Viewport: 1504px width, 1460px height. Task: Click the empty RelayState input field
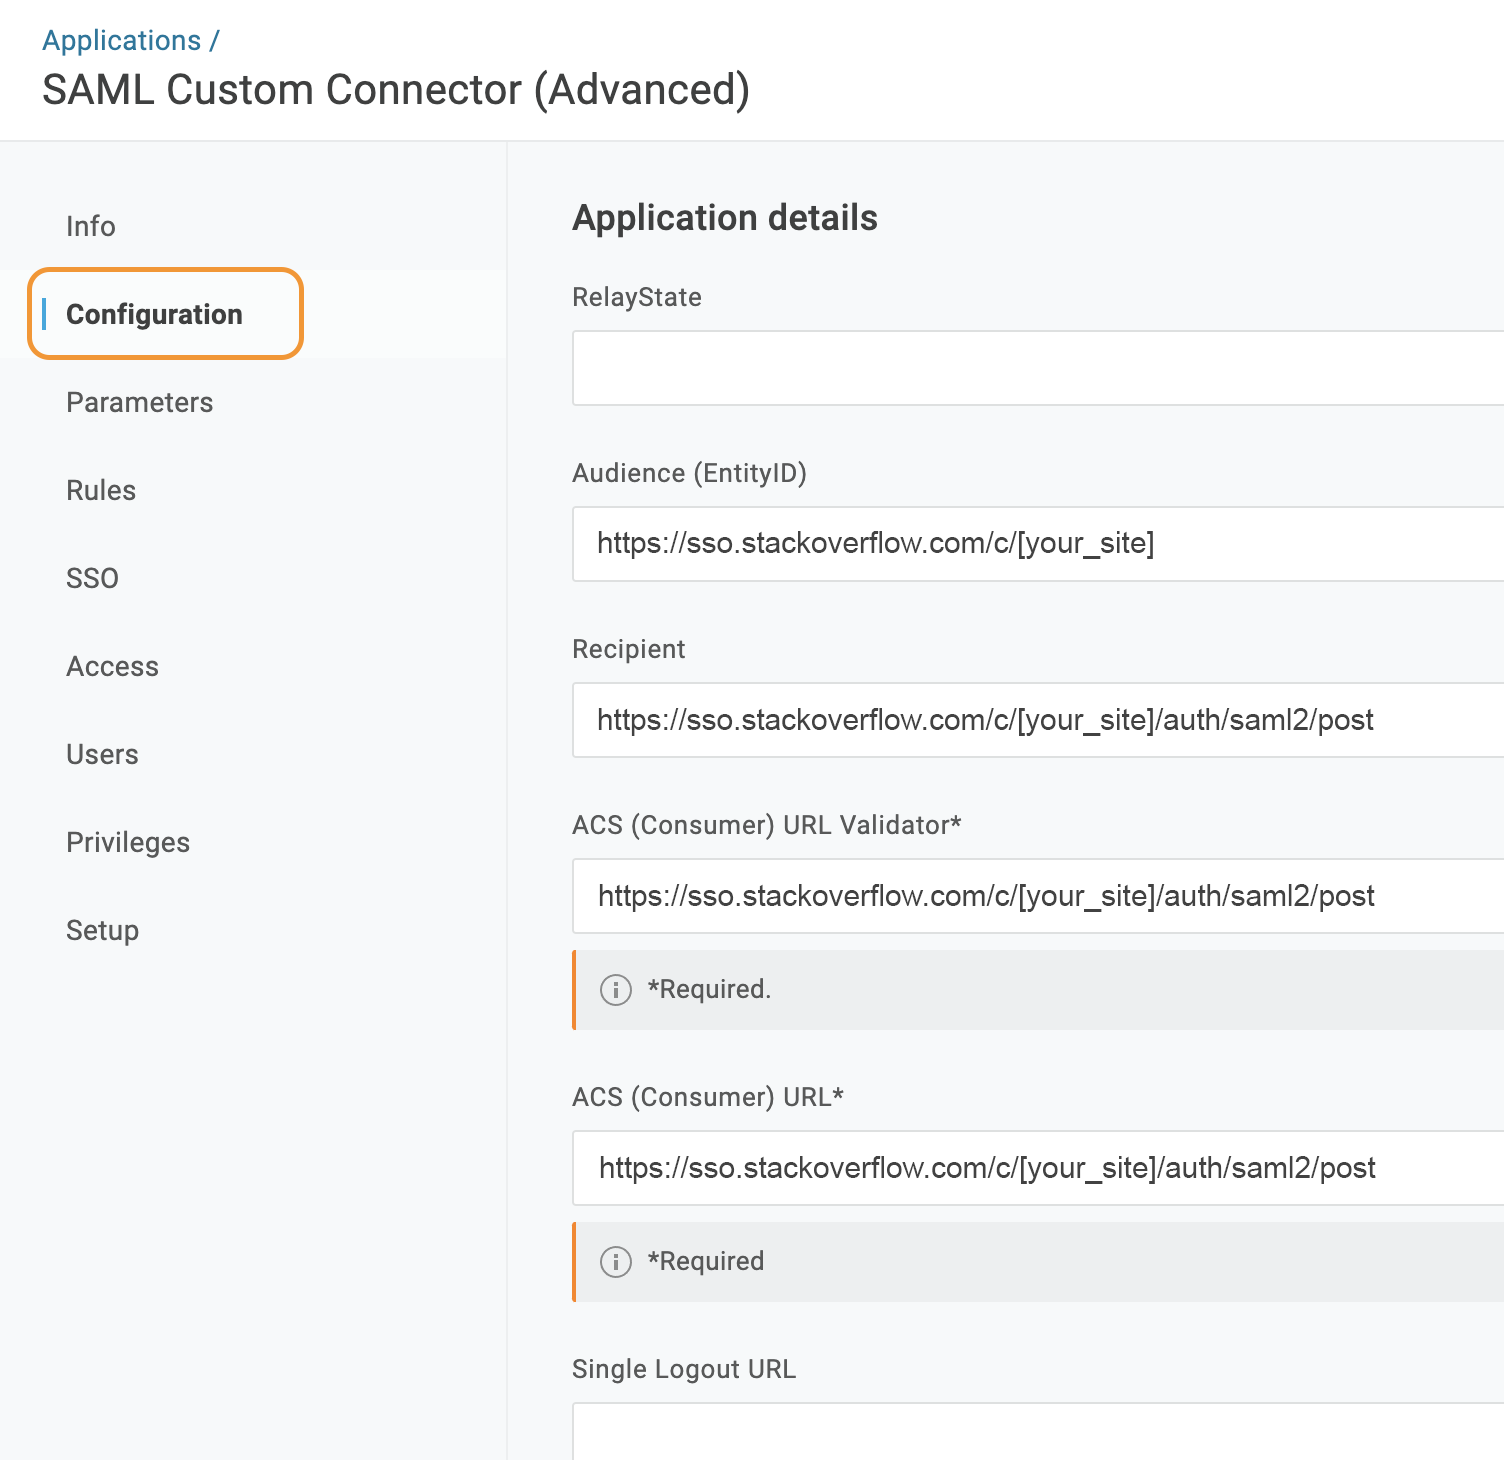pyautogui.click(x=1036, y=369)
